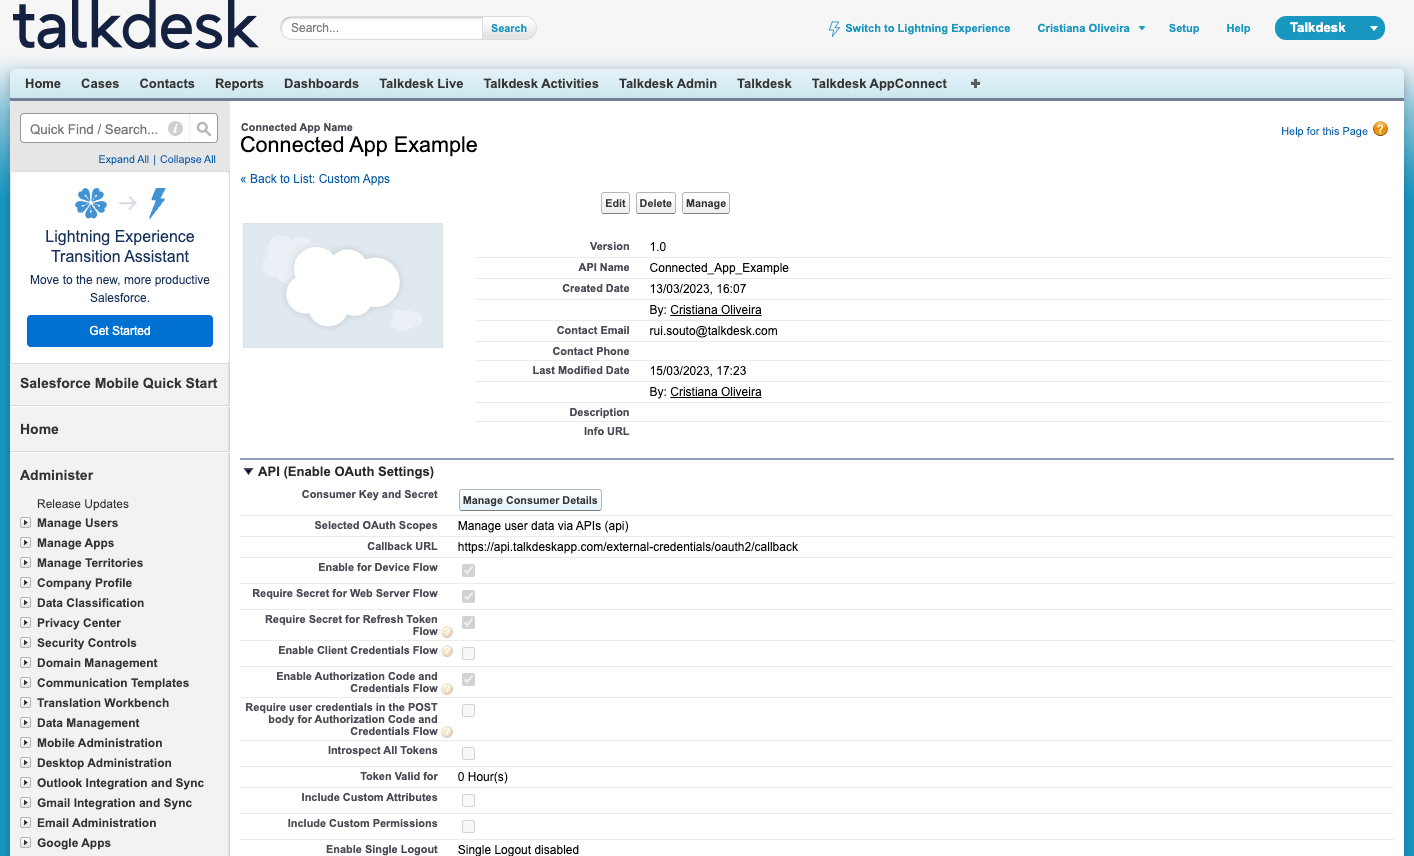The width and height of the screenshot is (1414, 856).
Task: Click Manage Consumer Details button
Action: pyautogui.click(x=530, y=500)
